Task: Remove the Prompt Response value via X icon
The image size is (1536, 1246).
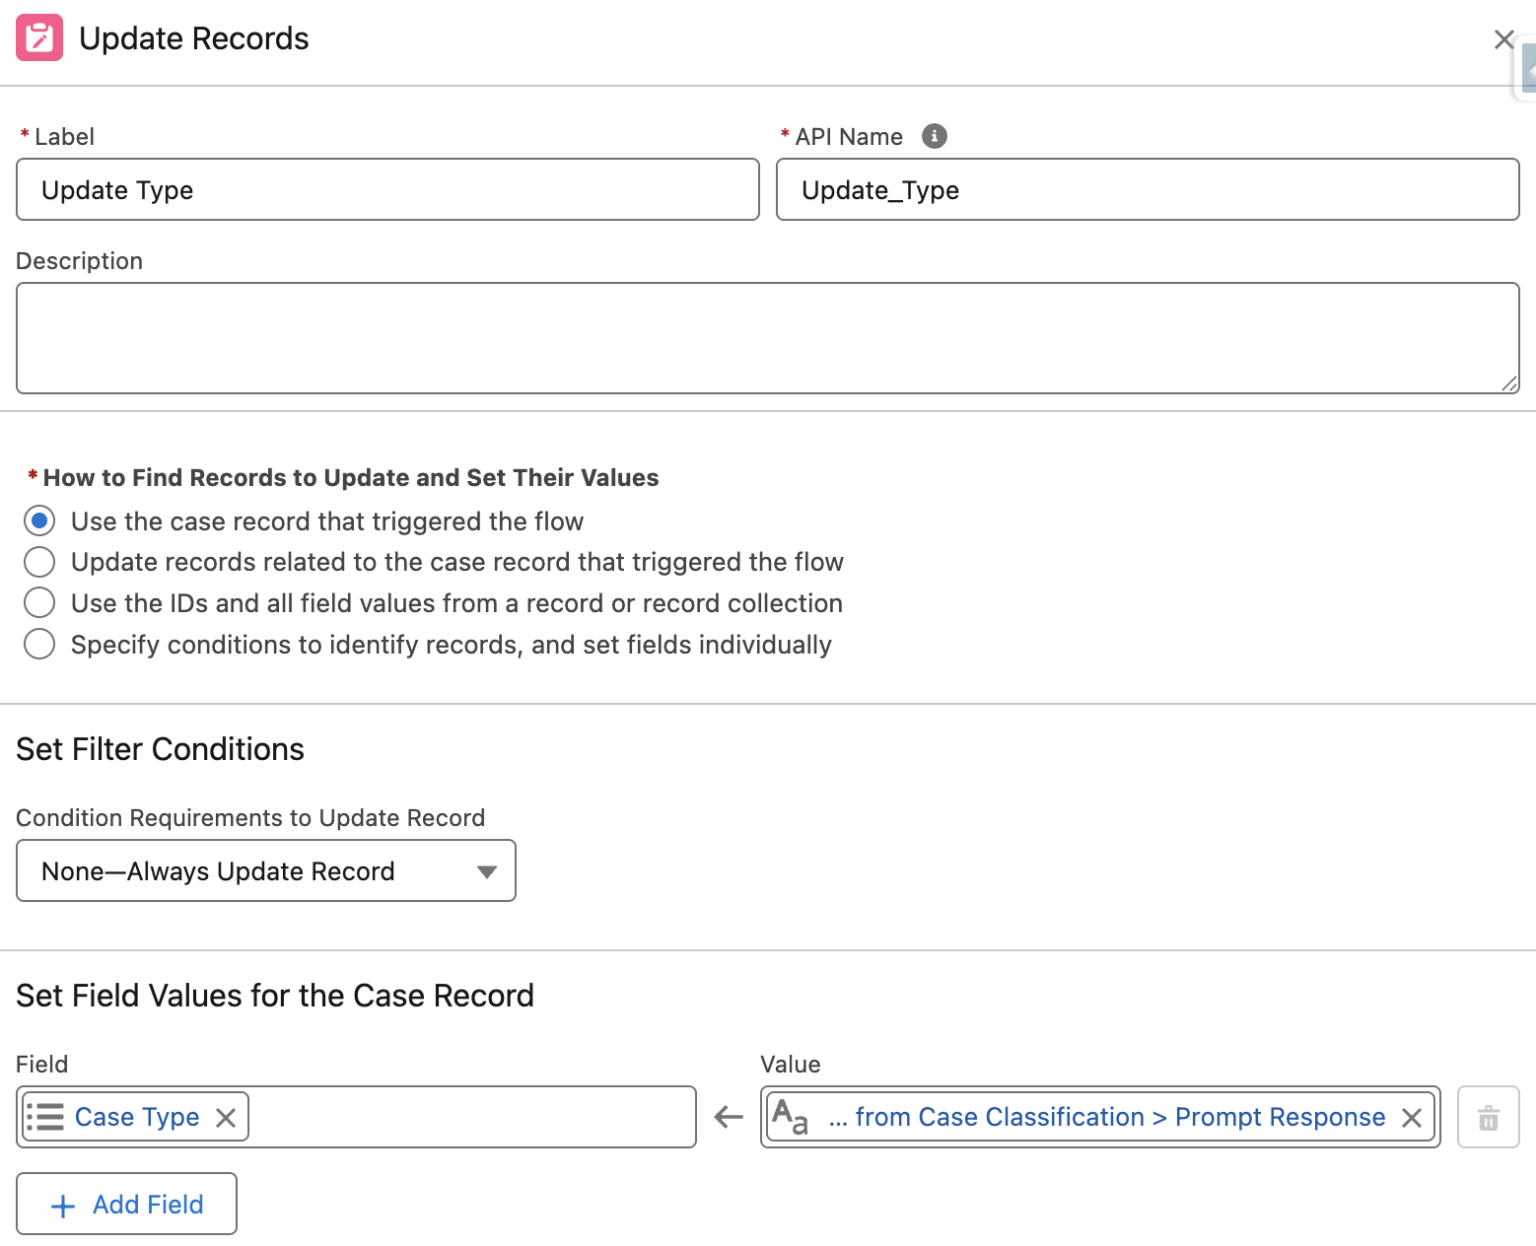Action: 1413,1117
